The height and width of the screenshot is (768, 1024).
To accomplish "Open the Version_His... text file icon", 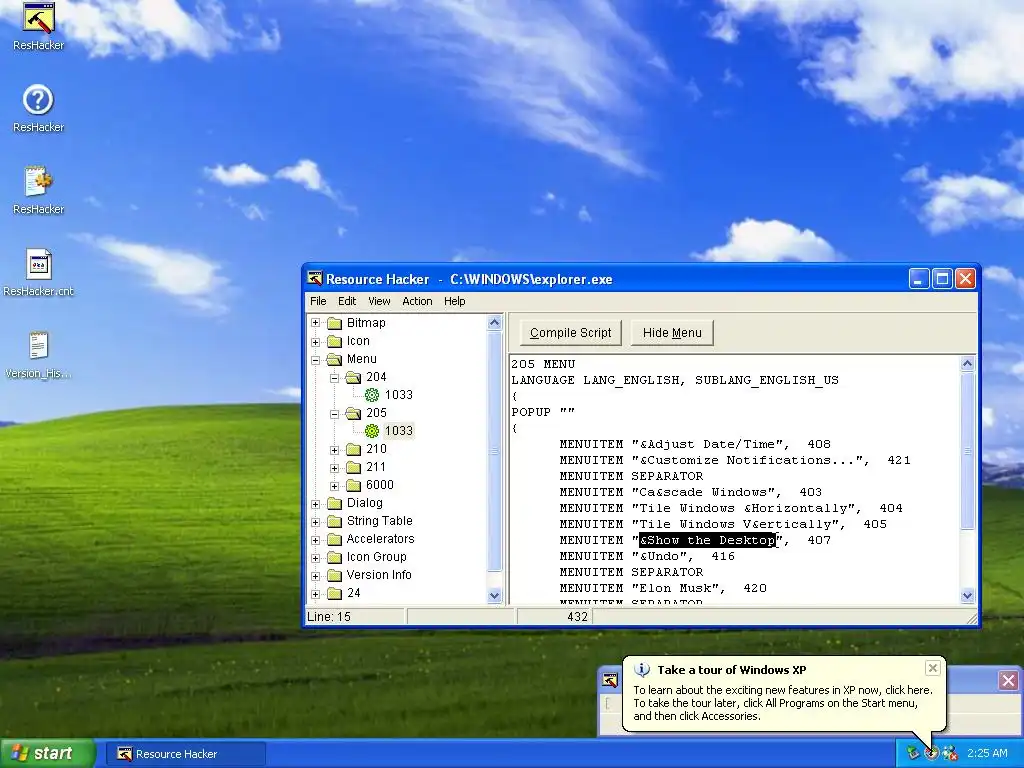I will (x=39, y=345).
